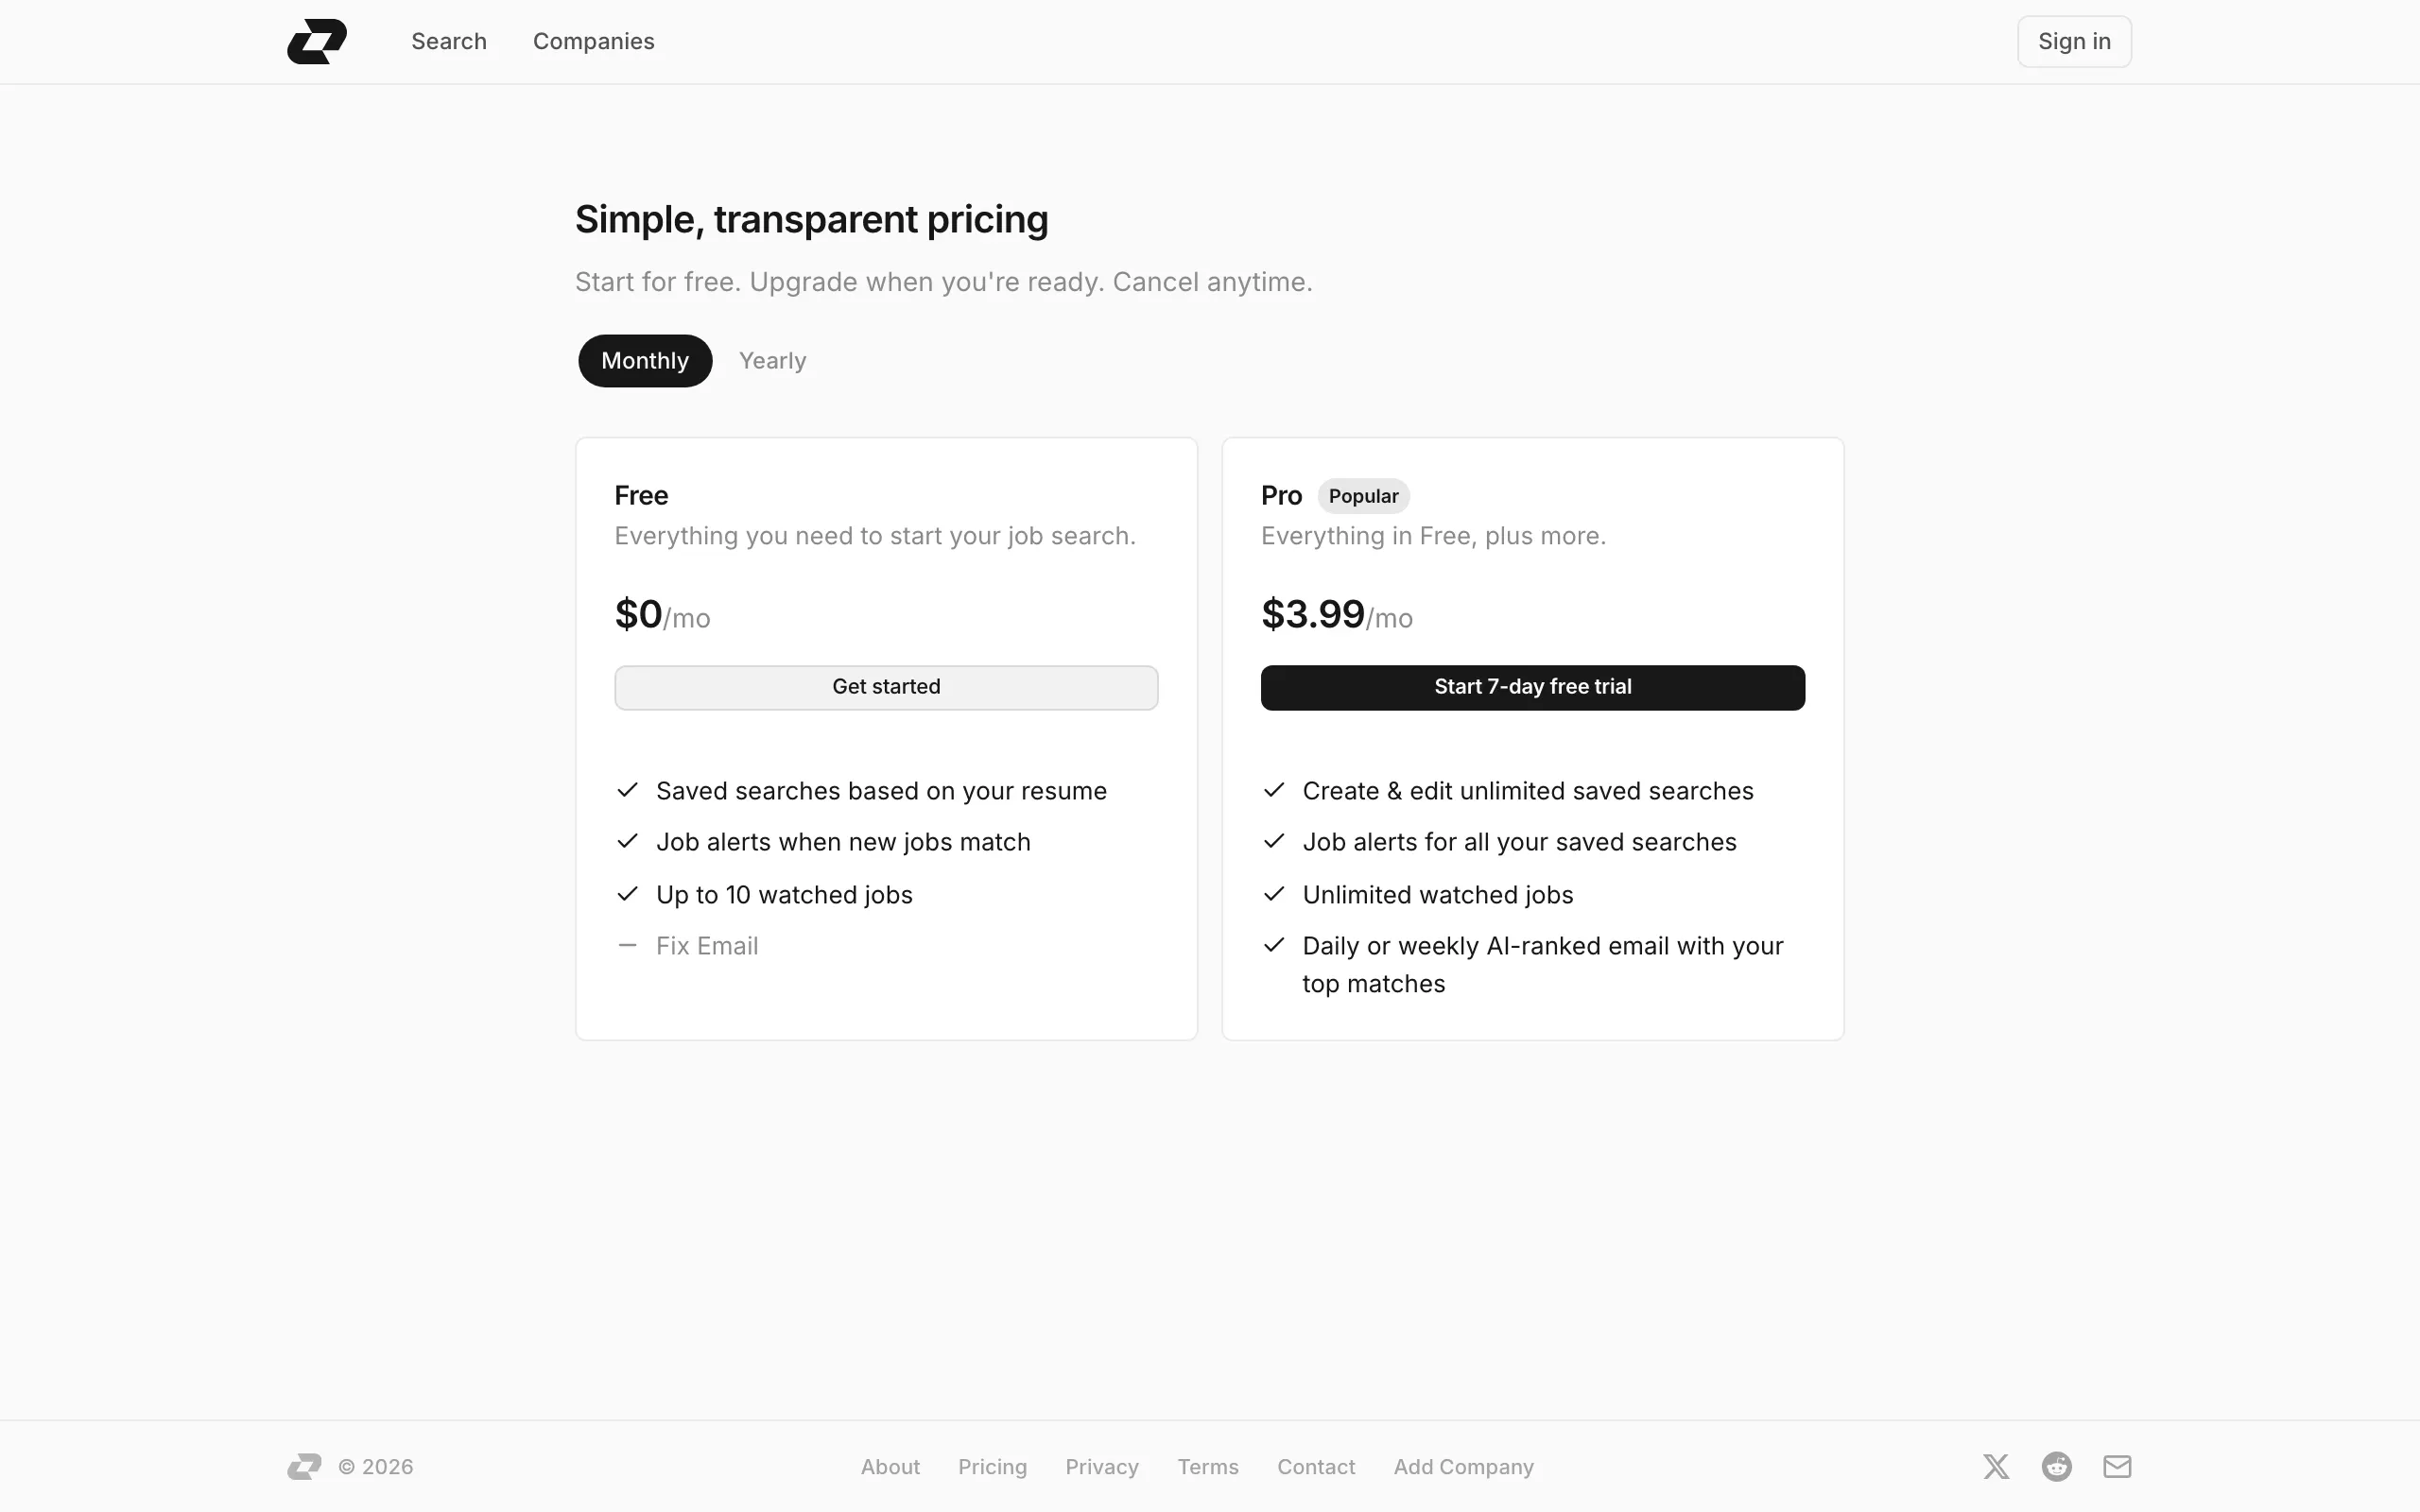This screenshot has height=1512, width=2420.
Task: Click the email envelope icon in footer
Action: (x=2117, y=1466)
